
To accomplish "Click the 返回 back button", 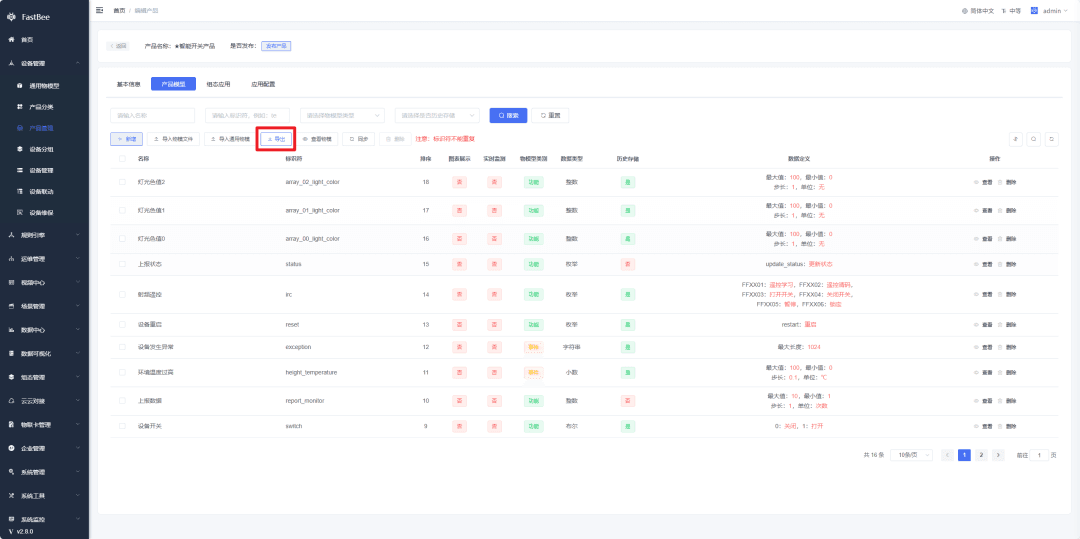I will [118, 46].
